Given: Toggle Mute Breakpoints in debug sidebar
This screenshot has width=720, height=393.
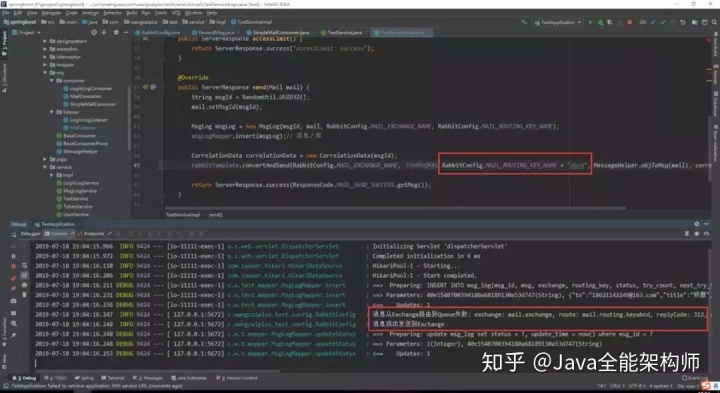Looking at the screenshot, I should (13, 288).
